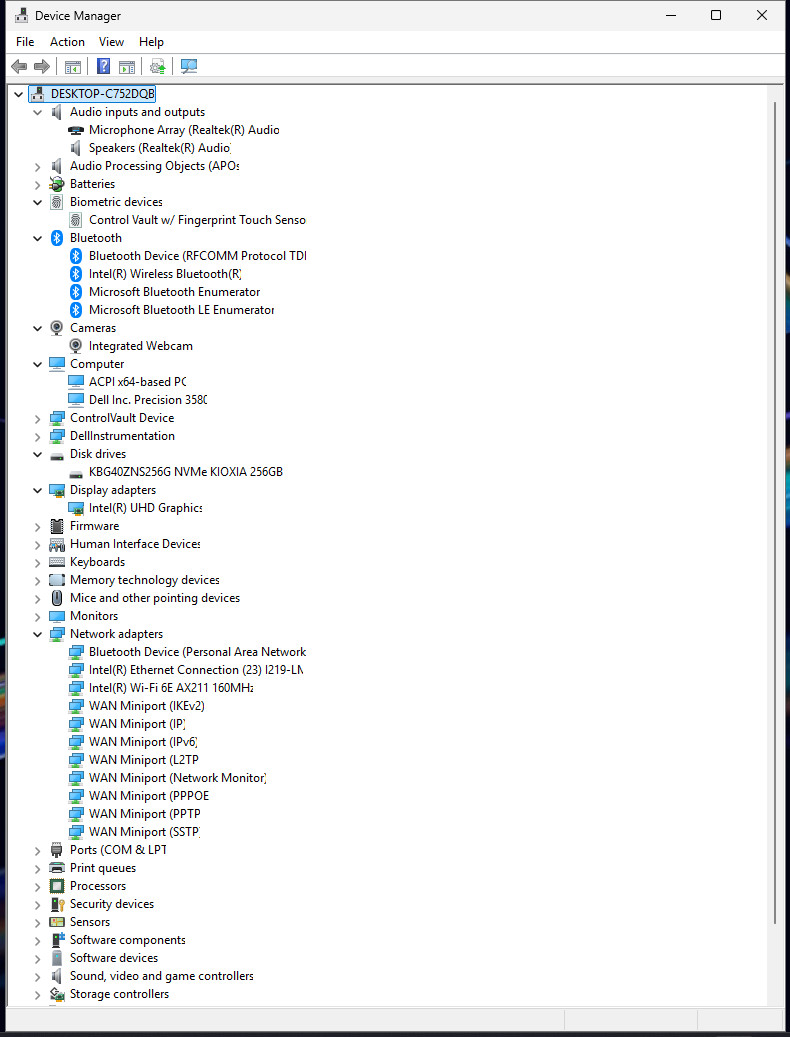Select Bluetooth Device (RFCOMM Protocol TDI)
790x1037 pixels.
coord(198,256)
